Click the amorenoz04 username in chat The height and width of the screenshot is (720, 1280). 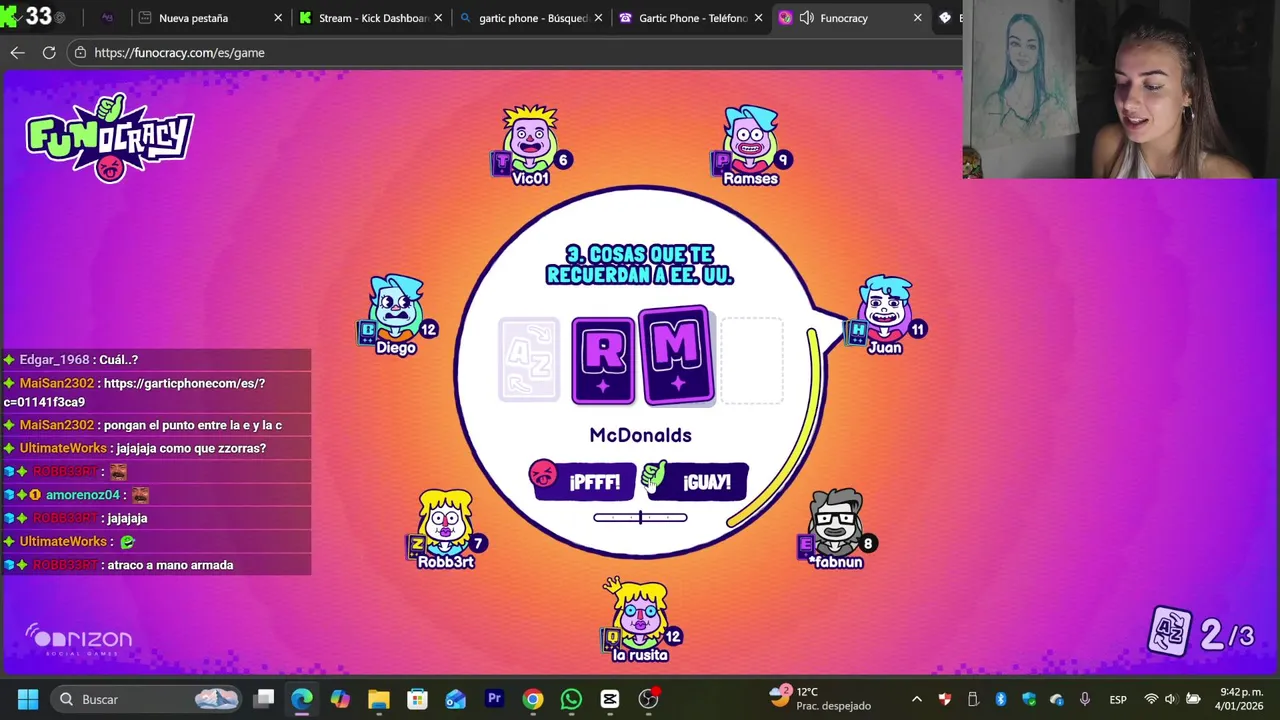point(82,495)
